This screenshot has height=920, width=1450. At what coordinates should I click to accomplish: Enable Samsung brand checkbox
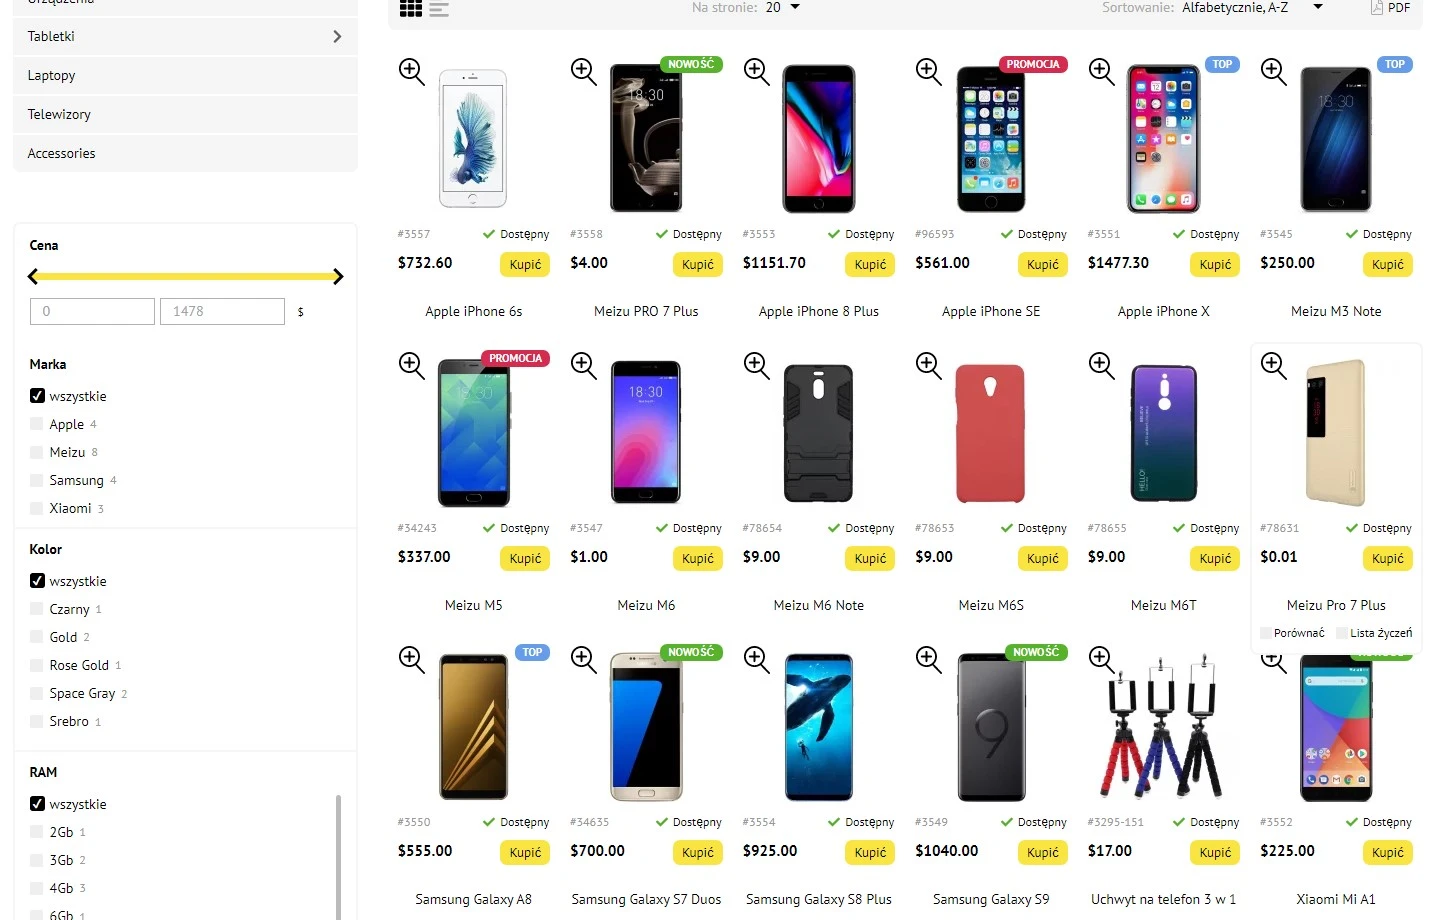pos(37,480)
